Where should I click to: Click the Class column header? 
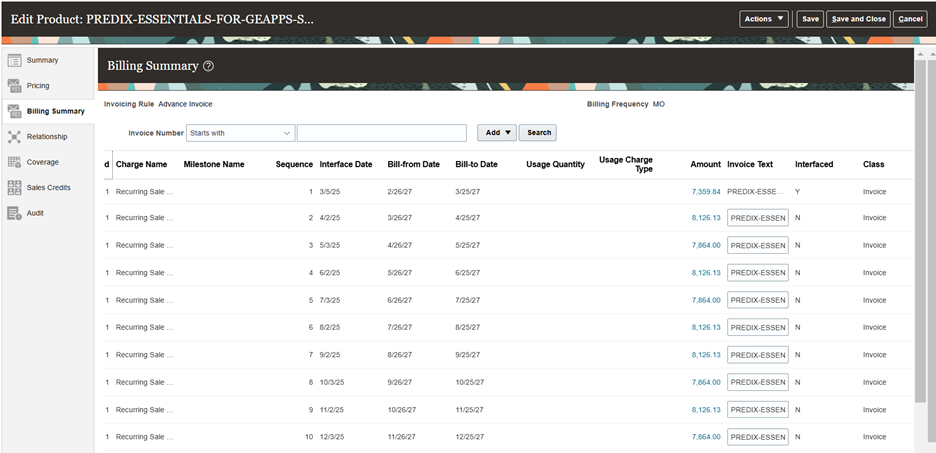873,164
